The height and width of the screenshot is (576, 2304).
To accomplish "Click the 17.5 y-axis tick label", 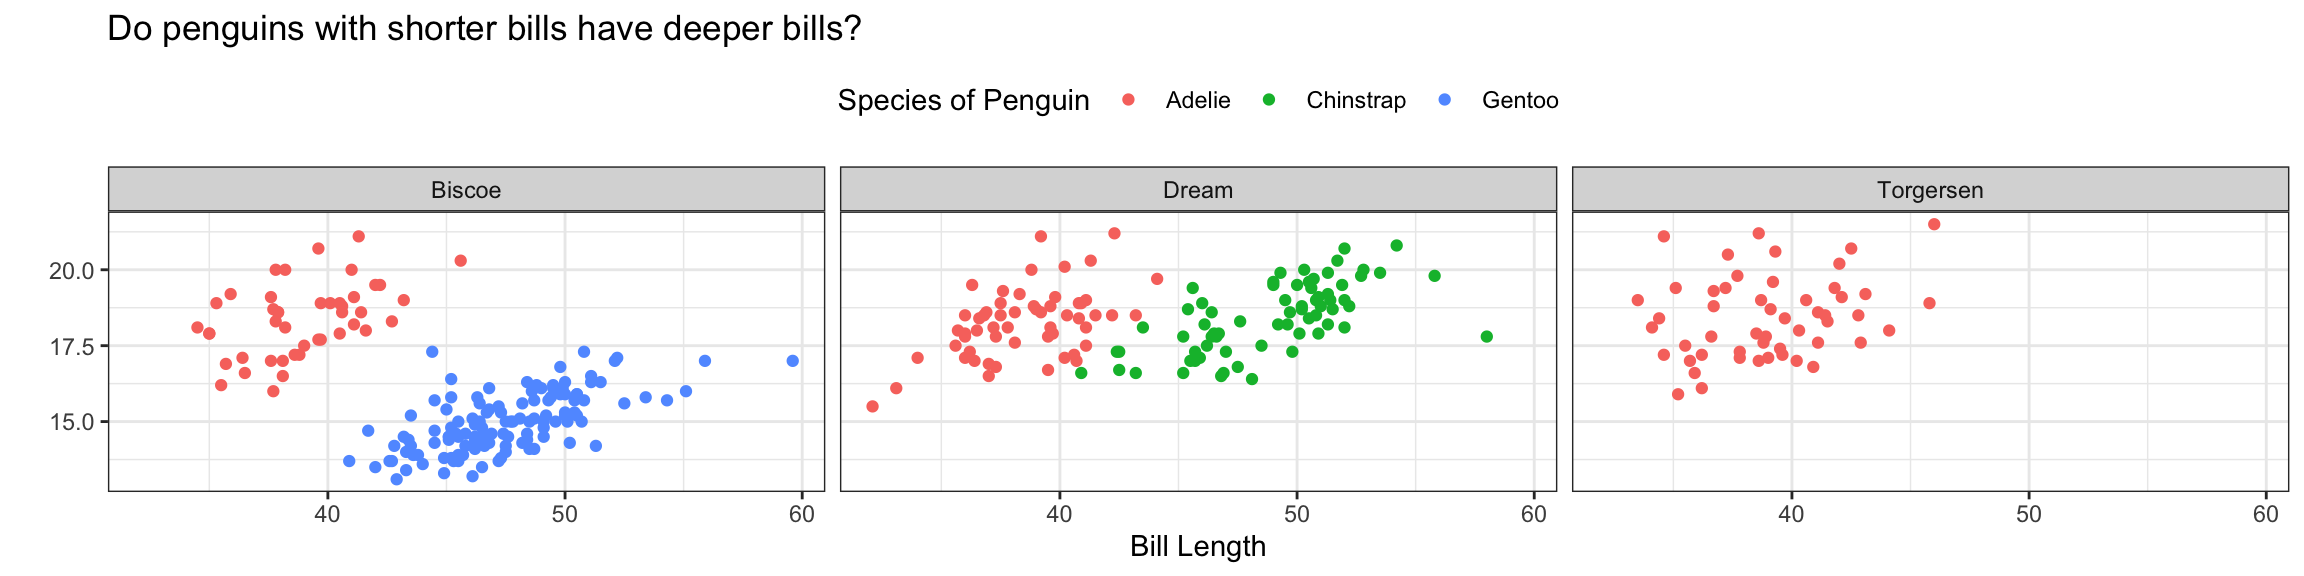I will [71, 346].
